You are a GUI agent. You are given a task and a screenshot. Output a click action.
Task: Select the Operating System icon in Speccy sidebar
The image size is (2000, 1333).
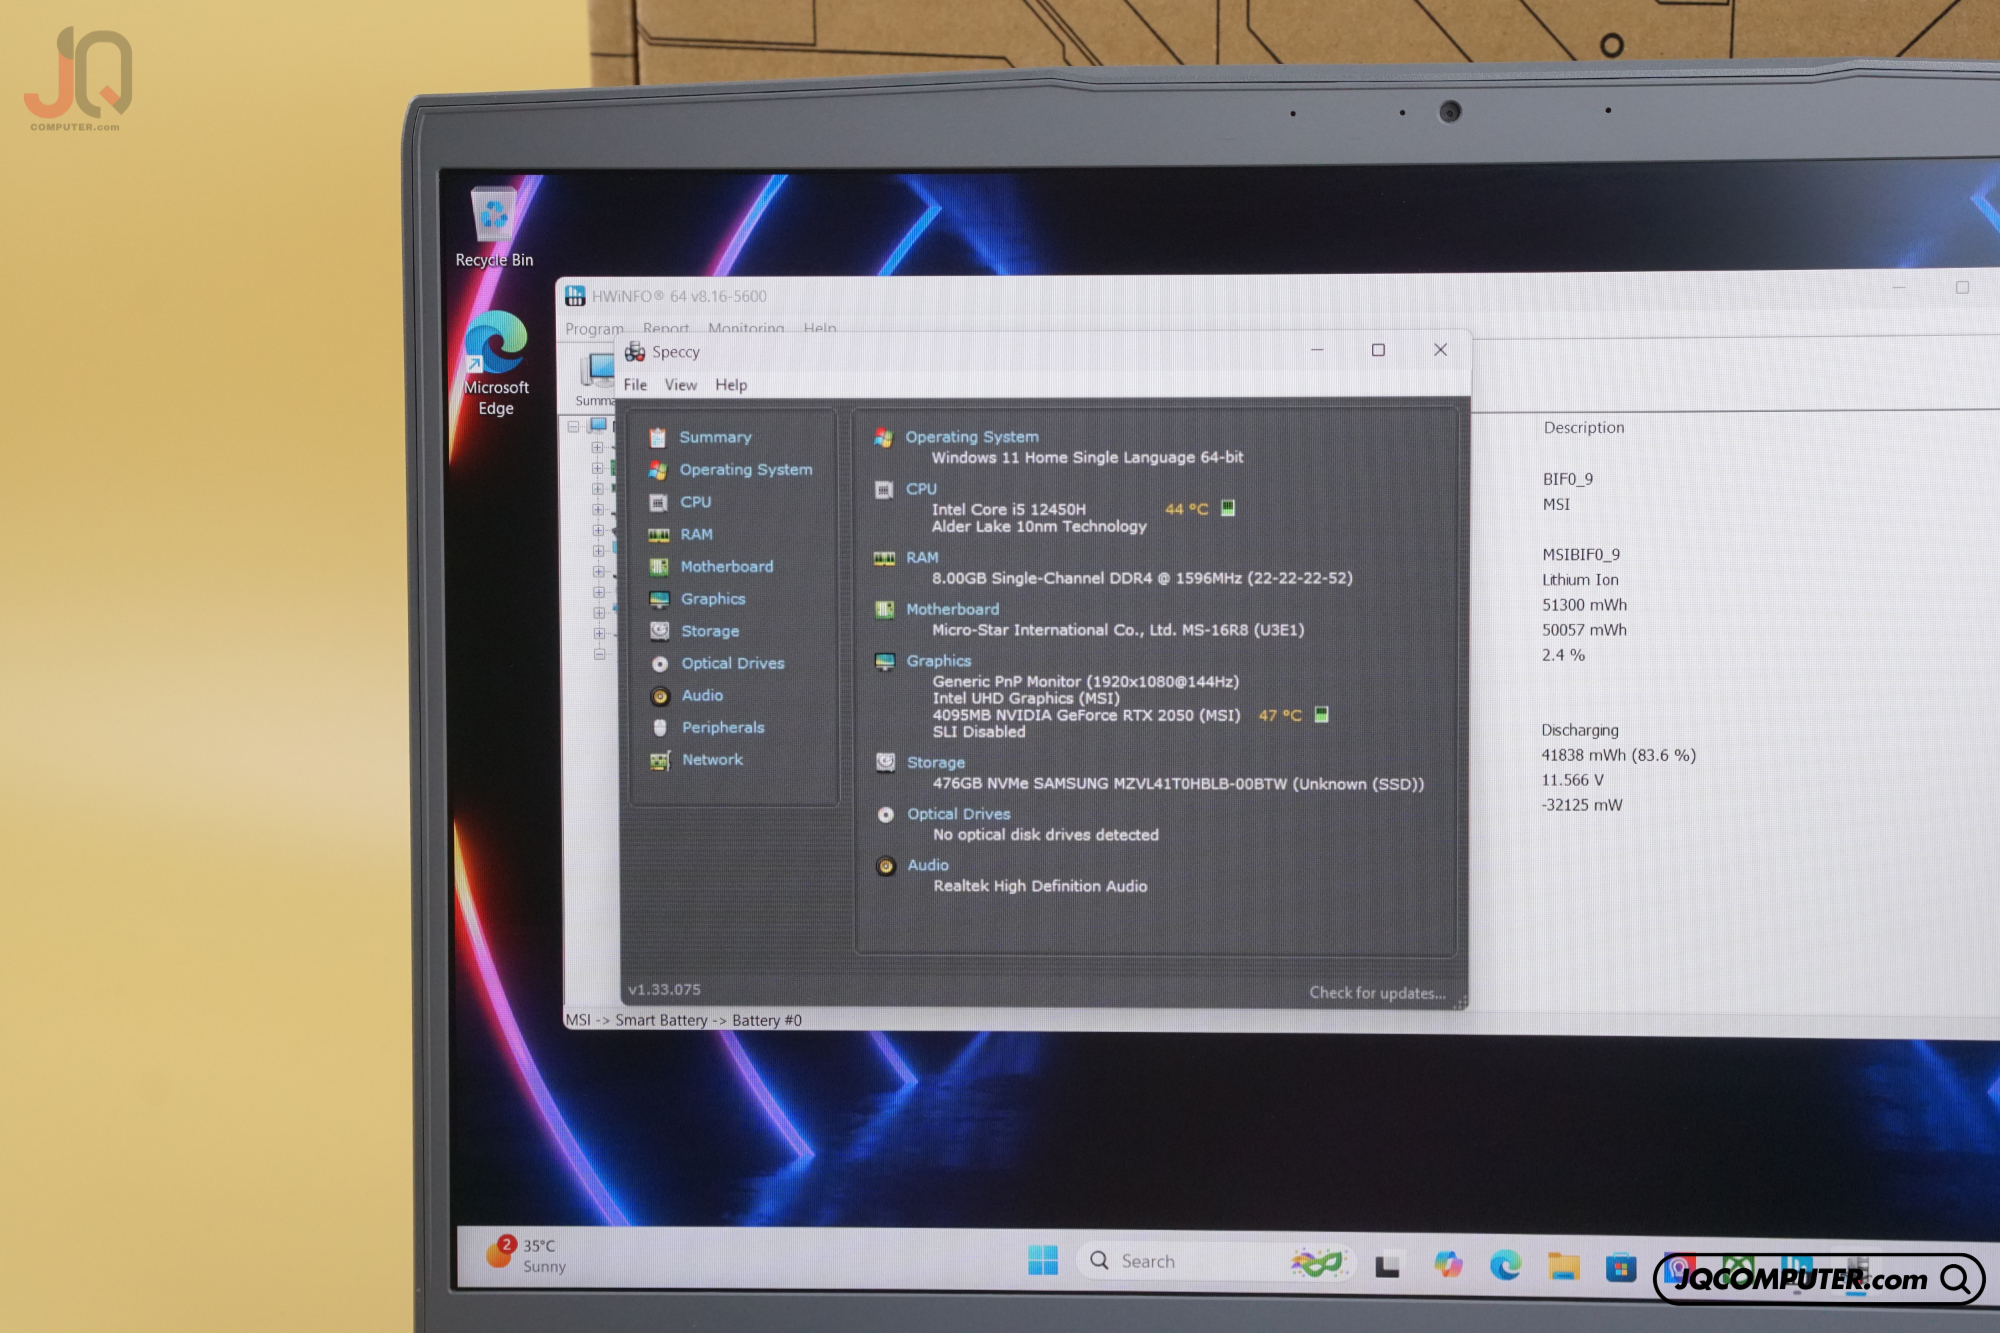click(x=657, y=470)
